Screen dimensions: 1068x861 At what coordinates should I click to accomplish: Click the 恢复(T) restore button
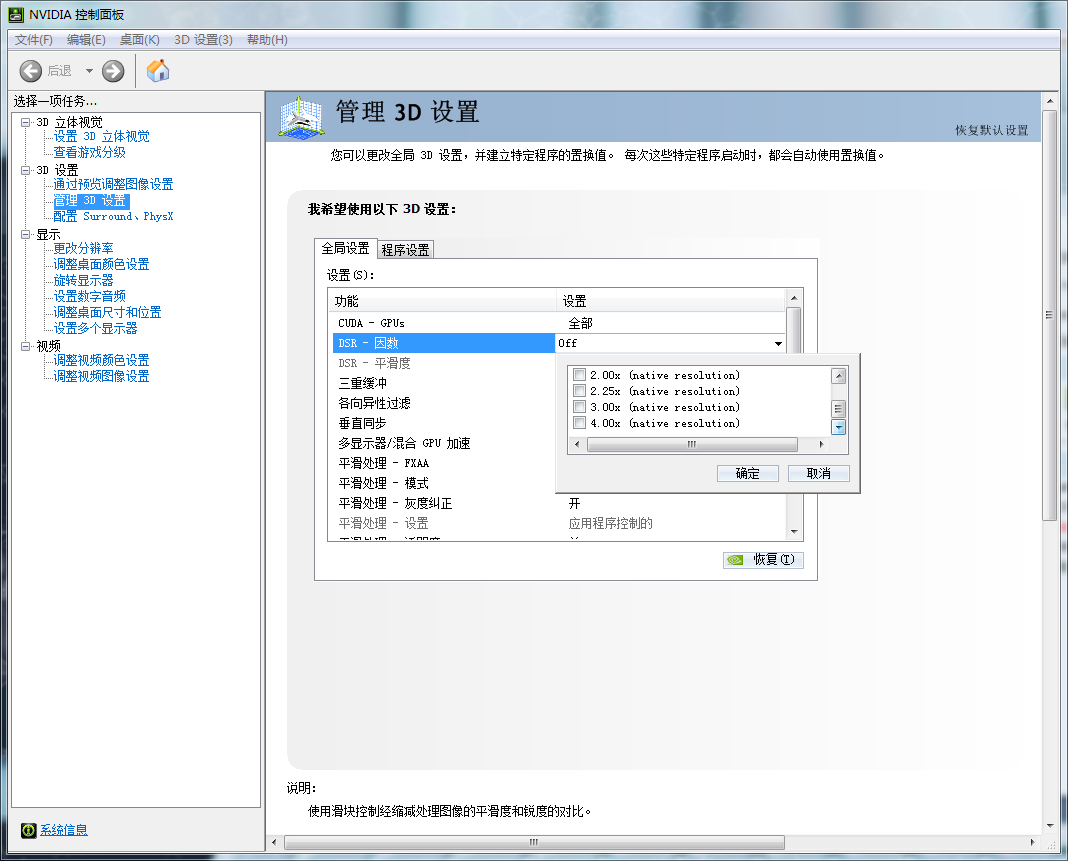(764, 560)
